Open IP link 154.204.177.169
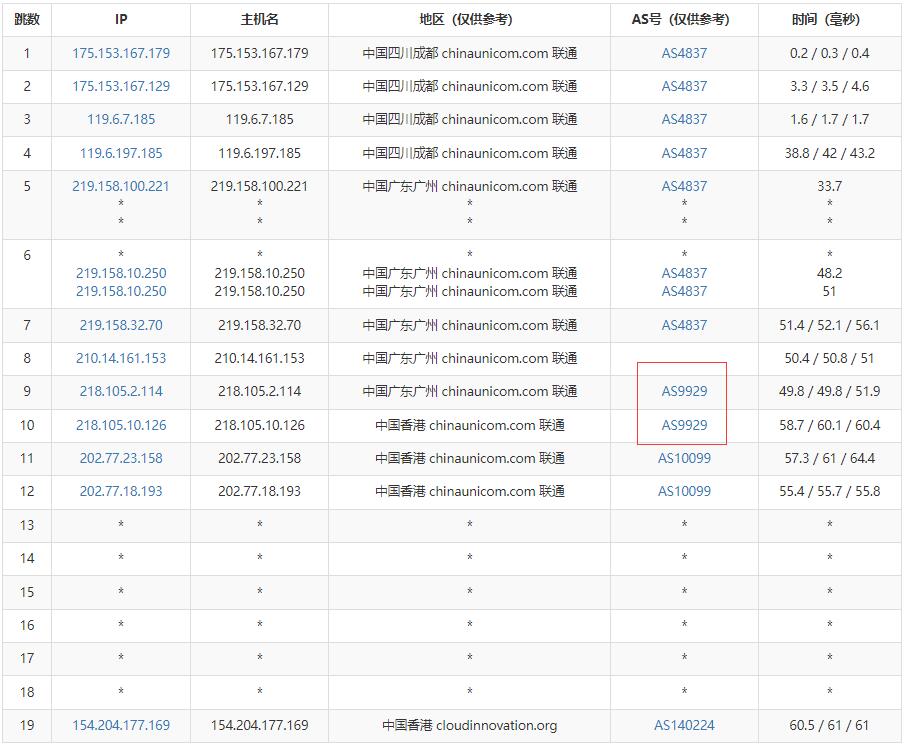Screen dimensions: 907x745 121,725
